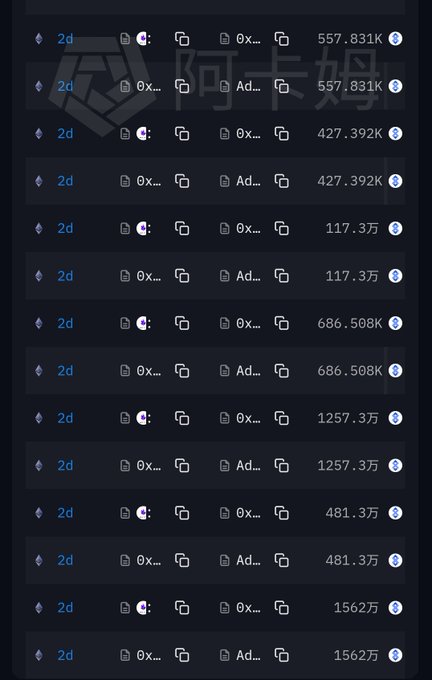Copy Ad... recipient in second 117.3万 row
The width and height of the screenshot is (432, 680).
[x=281, y=276]
